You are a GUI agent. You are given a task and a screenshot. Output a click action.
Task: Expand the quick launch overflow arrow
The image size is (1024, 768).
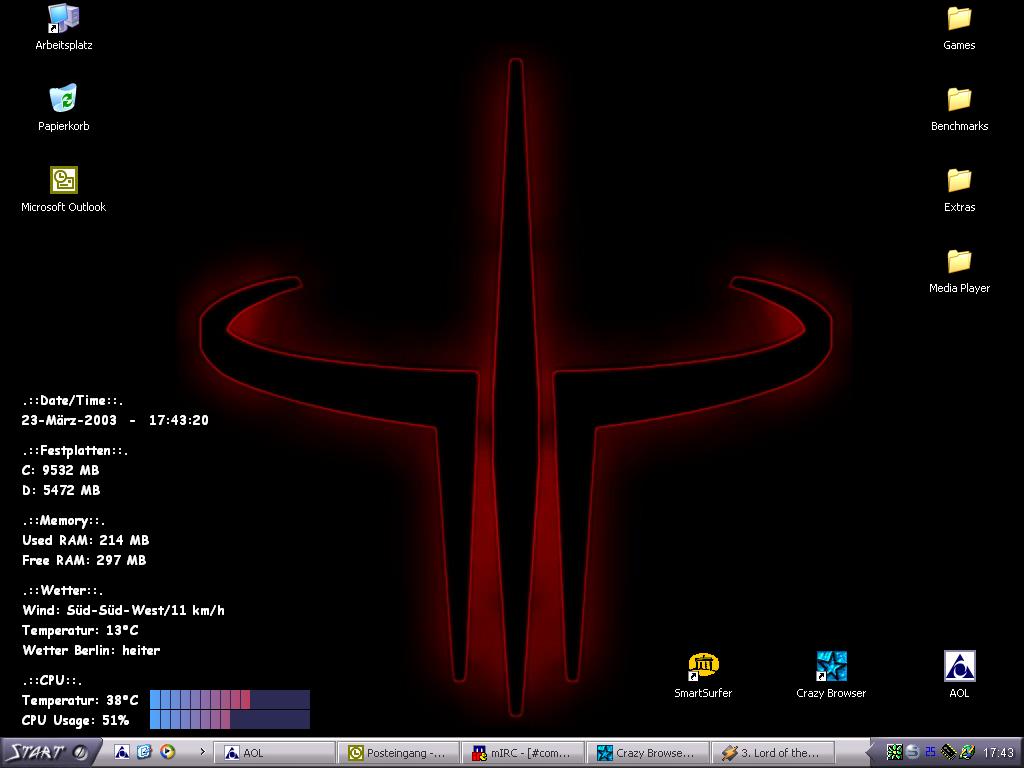point(202,752)
